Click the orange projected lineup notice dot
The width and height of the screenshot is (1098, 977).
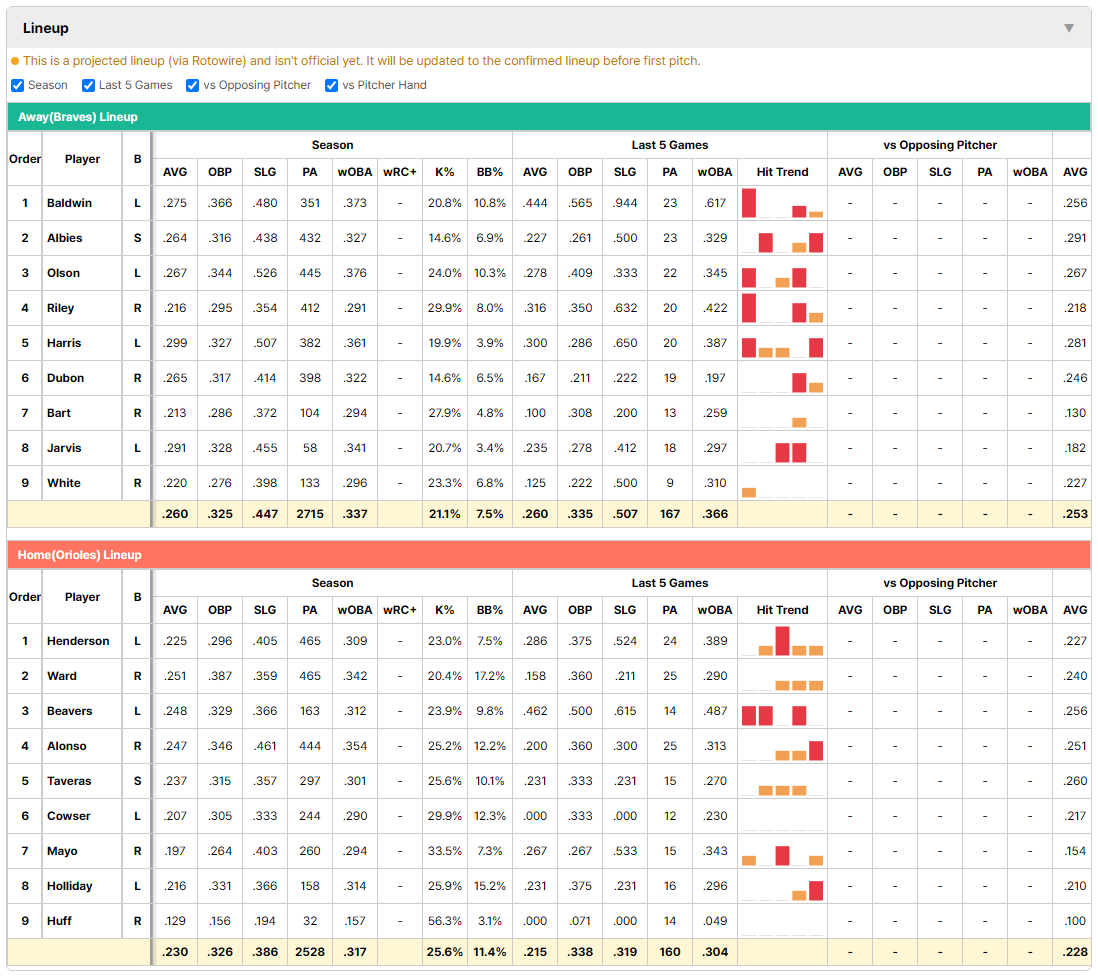click(x=15, y=61)
